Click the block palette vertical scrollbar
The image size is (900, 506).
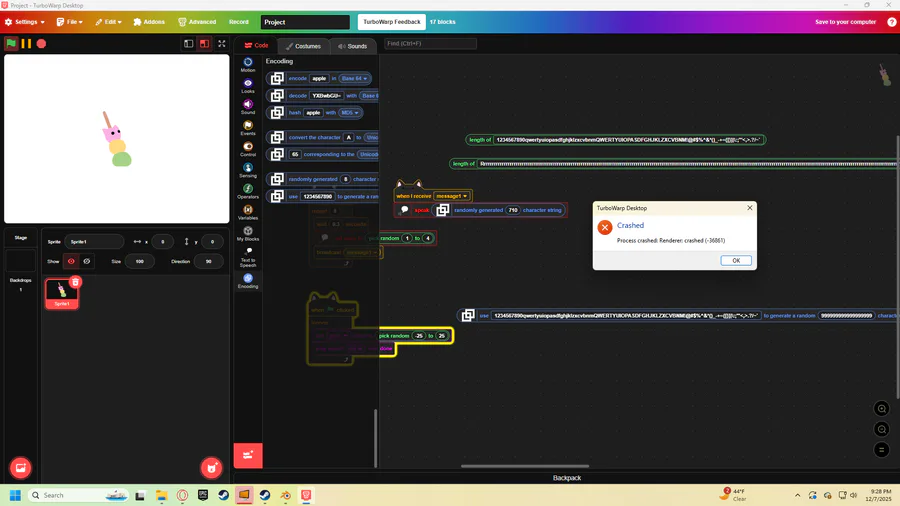pos(375,438)
